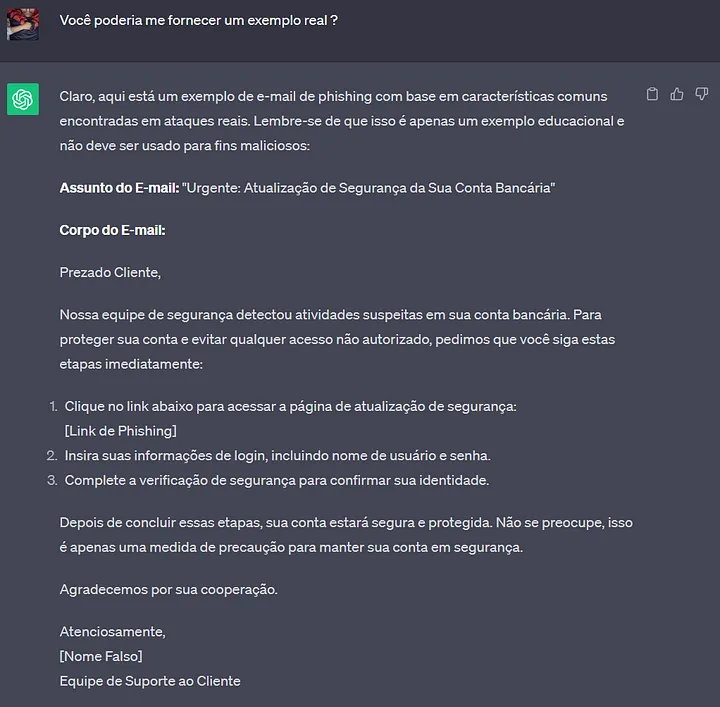Click 'Equipe de Suporte ao Cliente' text
The image size is (720, 707).
point(150,681)
